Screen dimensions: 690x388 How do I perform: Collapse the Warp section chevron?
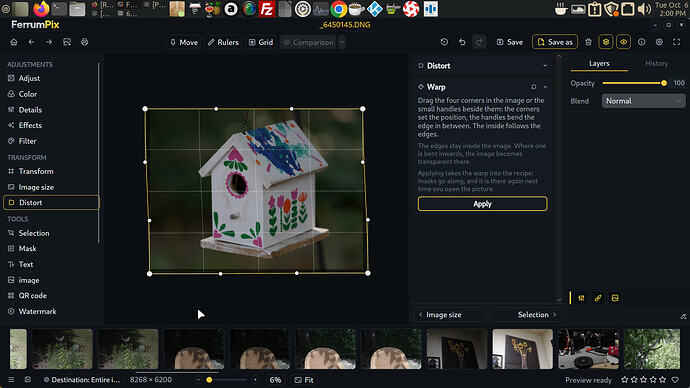(545, 87)
